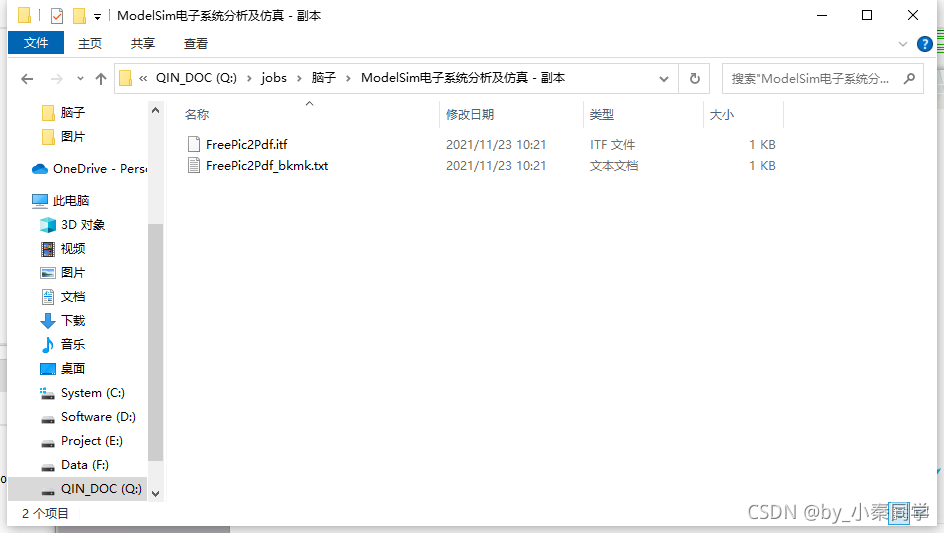
Task: Click the OneDrive cloud icon
Action: click(x=40, y=169)
